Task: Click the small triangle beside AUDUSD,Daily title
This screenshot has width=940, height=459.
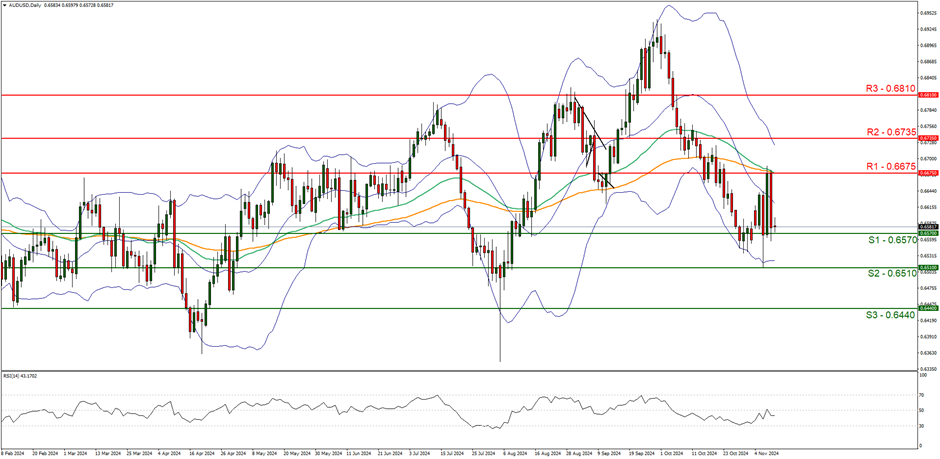Action: [4, 4]
